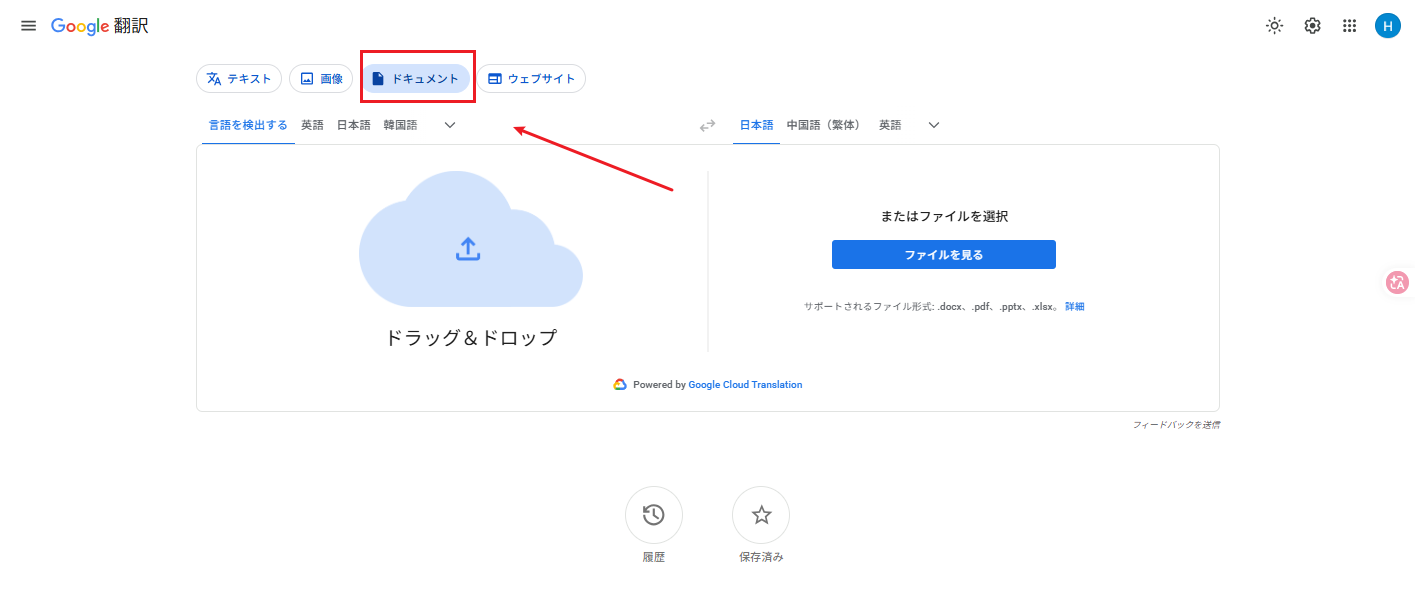Open the account avatar H
The height and width of the screenshot is (605, 1415).
(1387, 26)
